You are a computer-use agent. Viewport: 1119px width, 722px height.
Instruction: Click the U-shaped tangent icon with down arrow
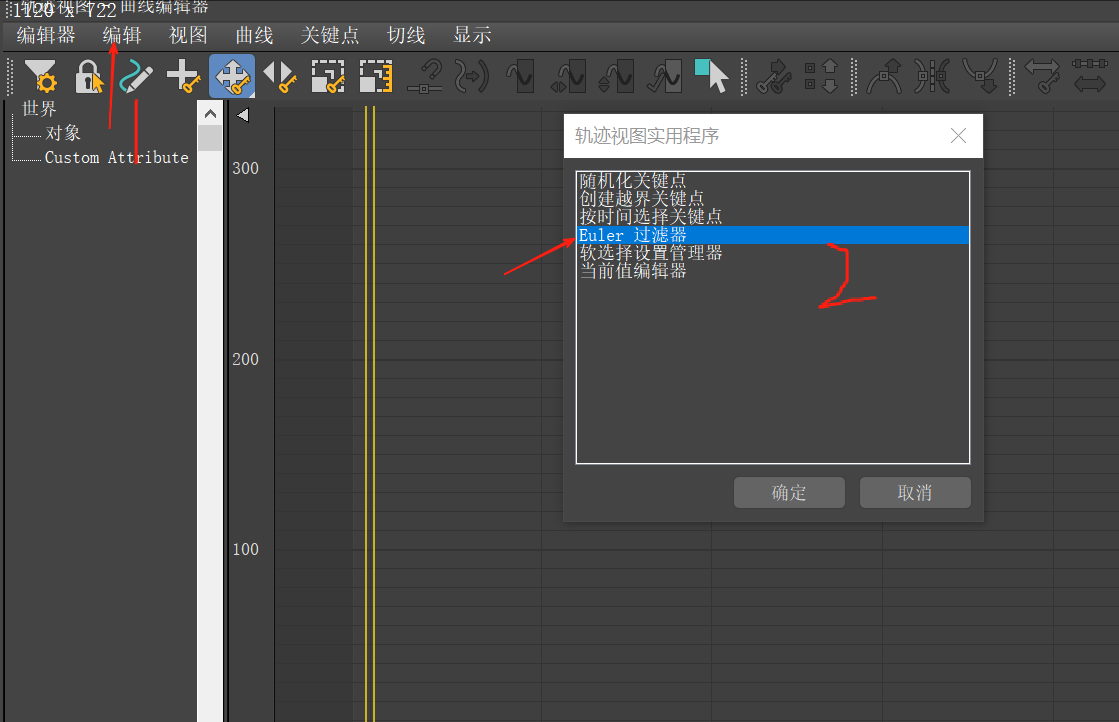coord(981,76)
